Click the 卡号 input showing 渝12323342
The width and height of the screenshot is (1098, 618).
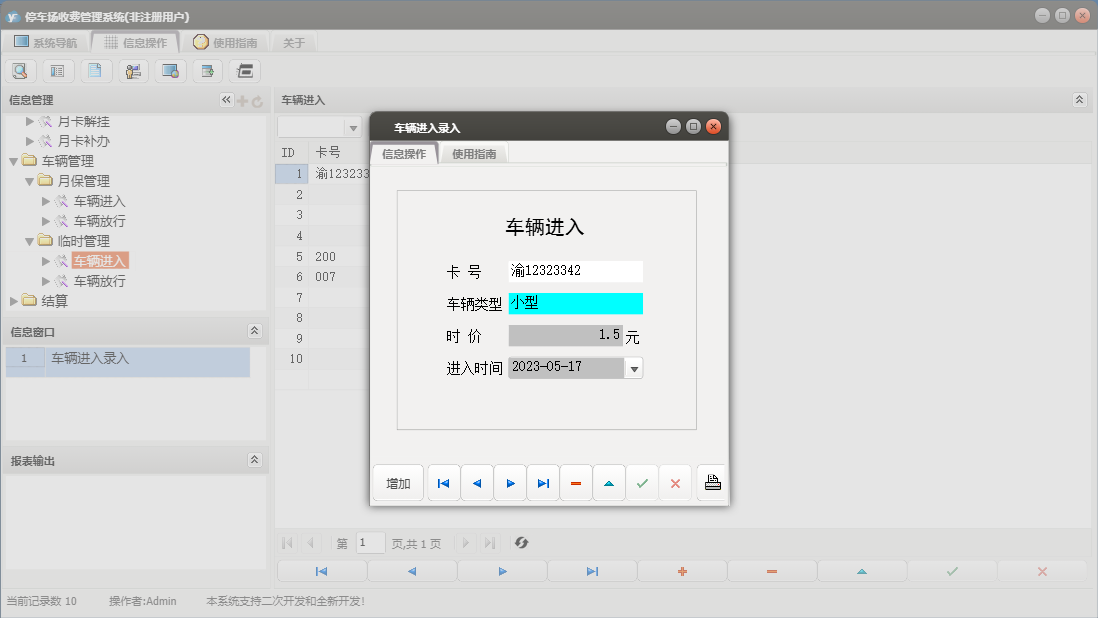click(x=575, y=270)
